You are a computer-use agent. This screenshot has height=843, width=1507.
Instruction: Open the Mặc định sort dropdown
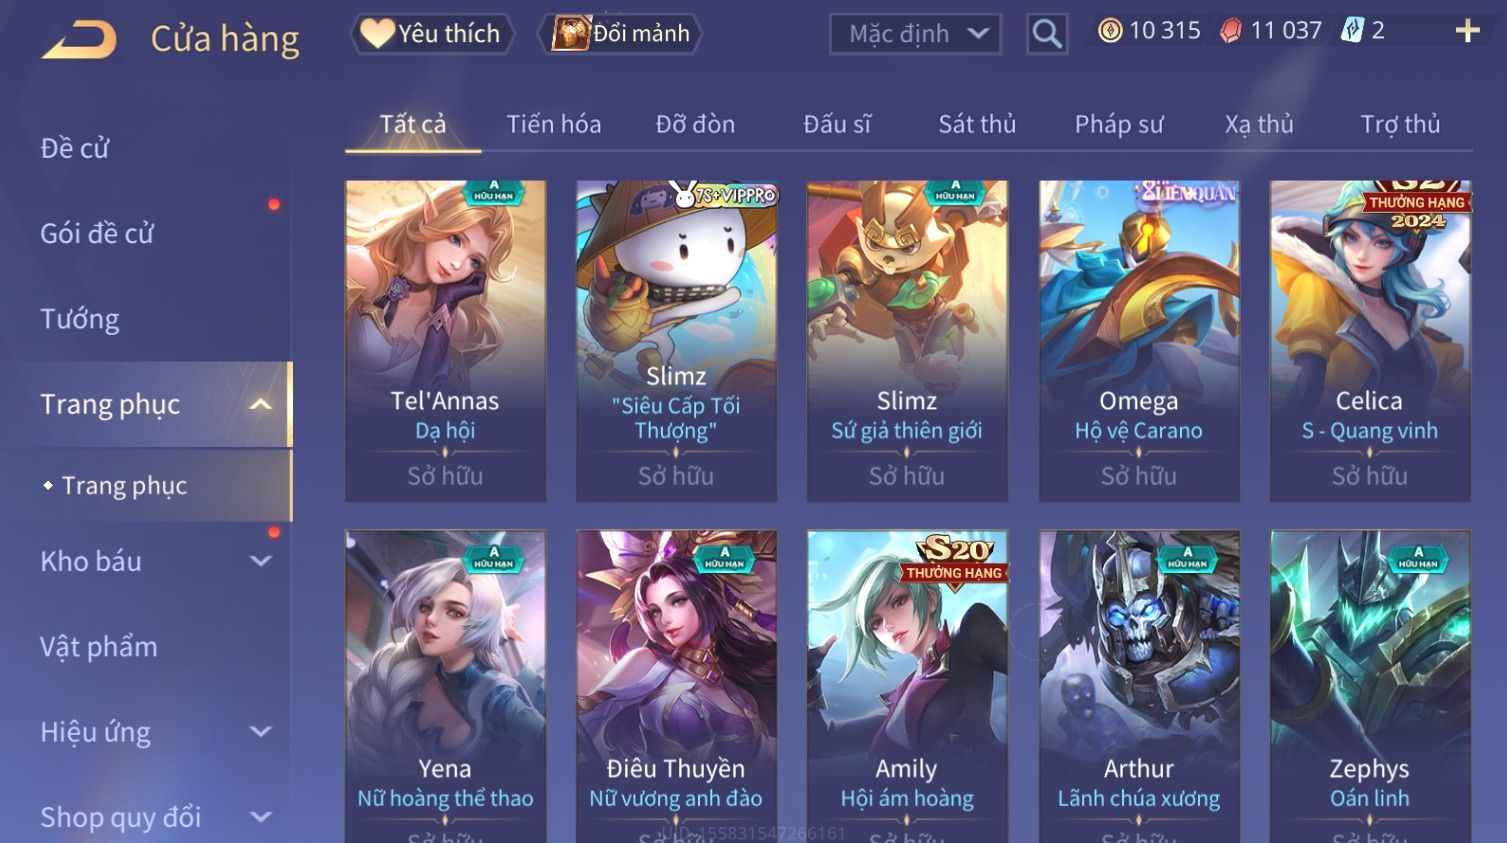pos(915,34)
